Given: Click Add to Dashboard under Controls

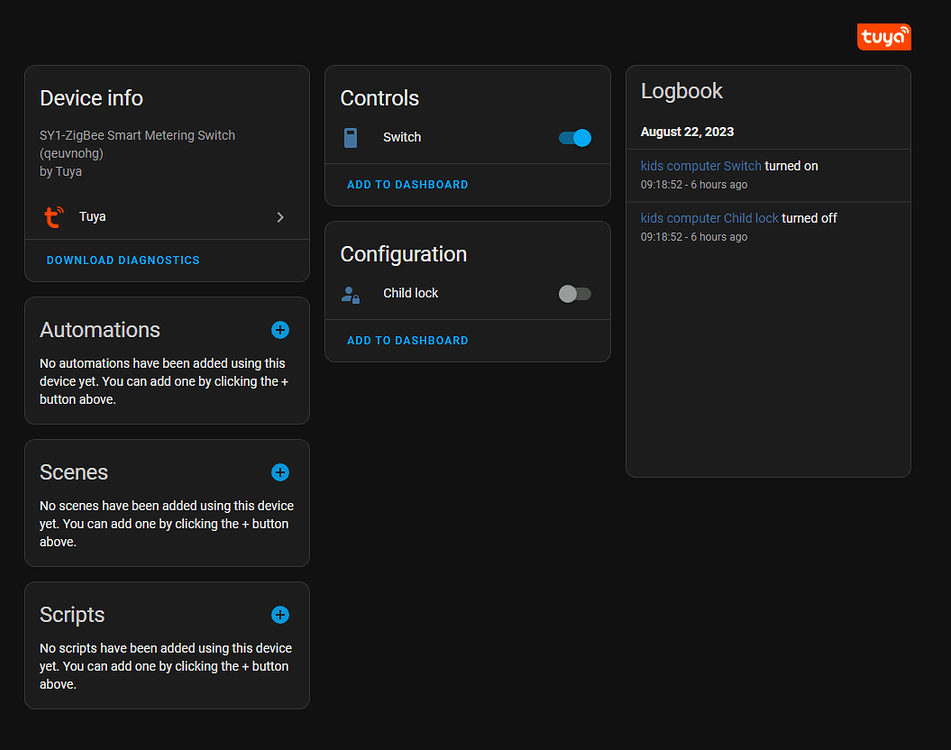Looking at the screenshot, I should (x=407, y=184).
